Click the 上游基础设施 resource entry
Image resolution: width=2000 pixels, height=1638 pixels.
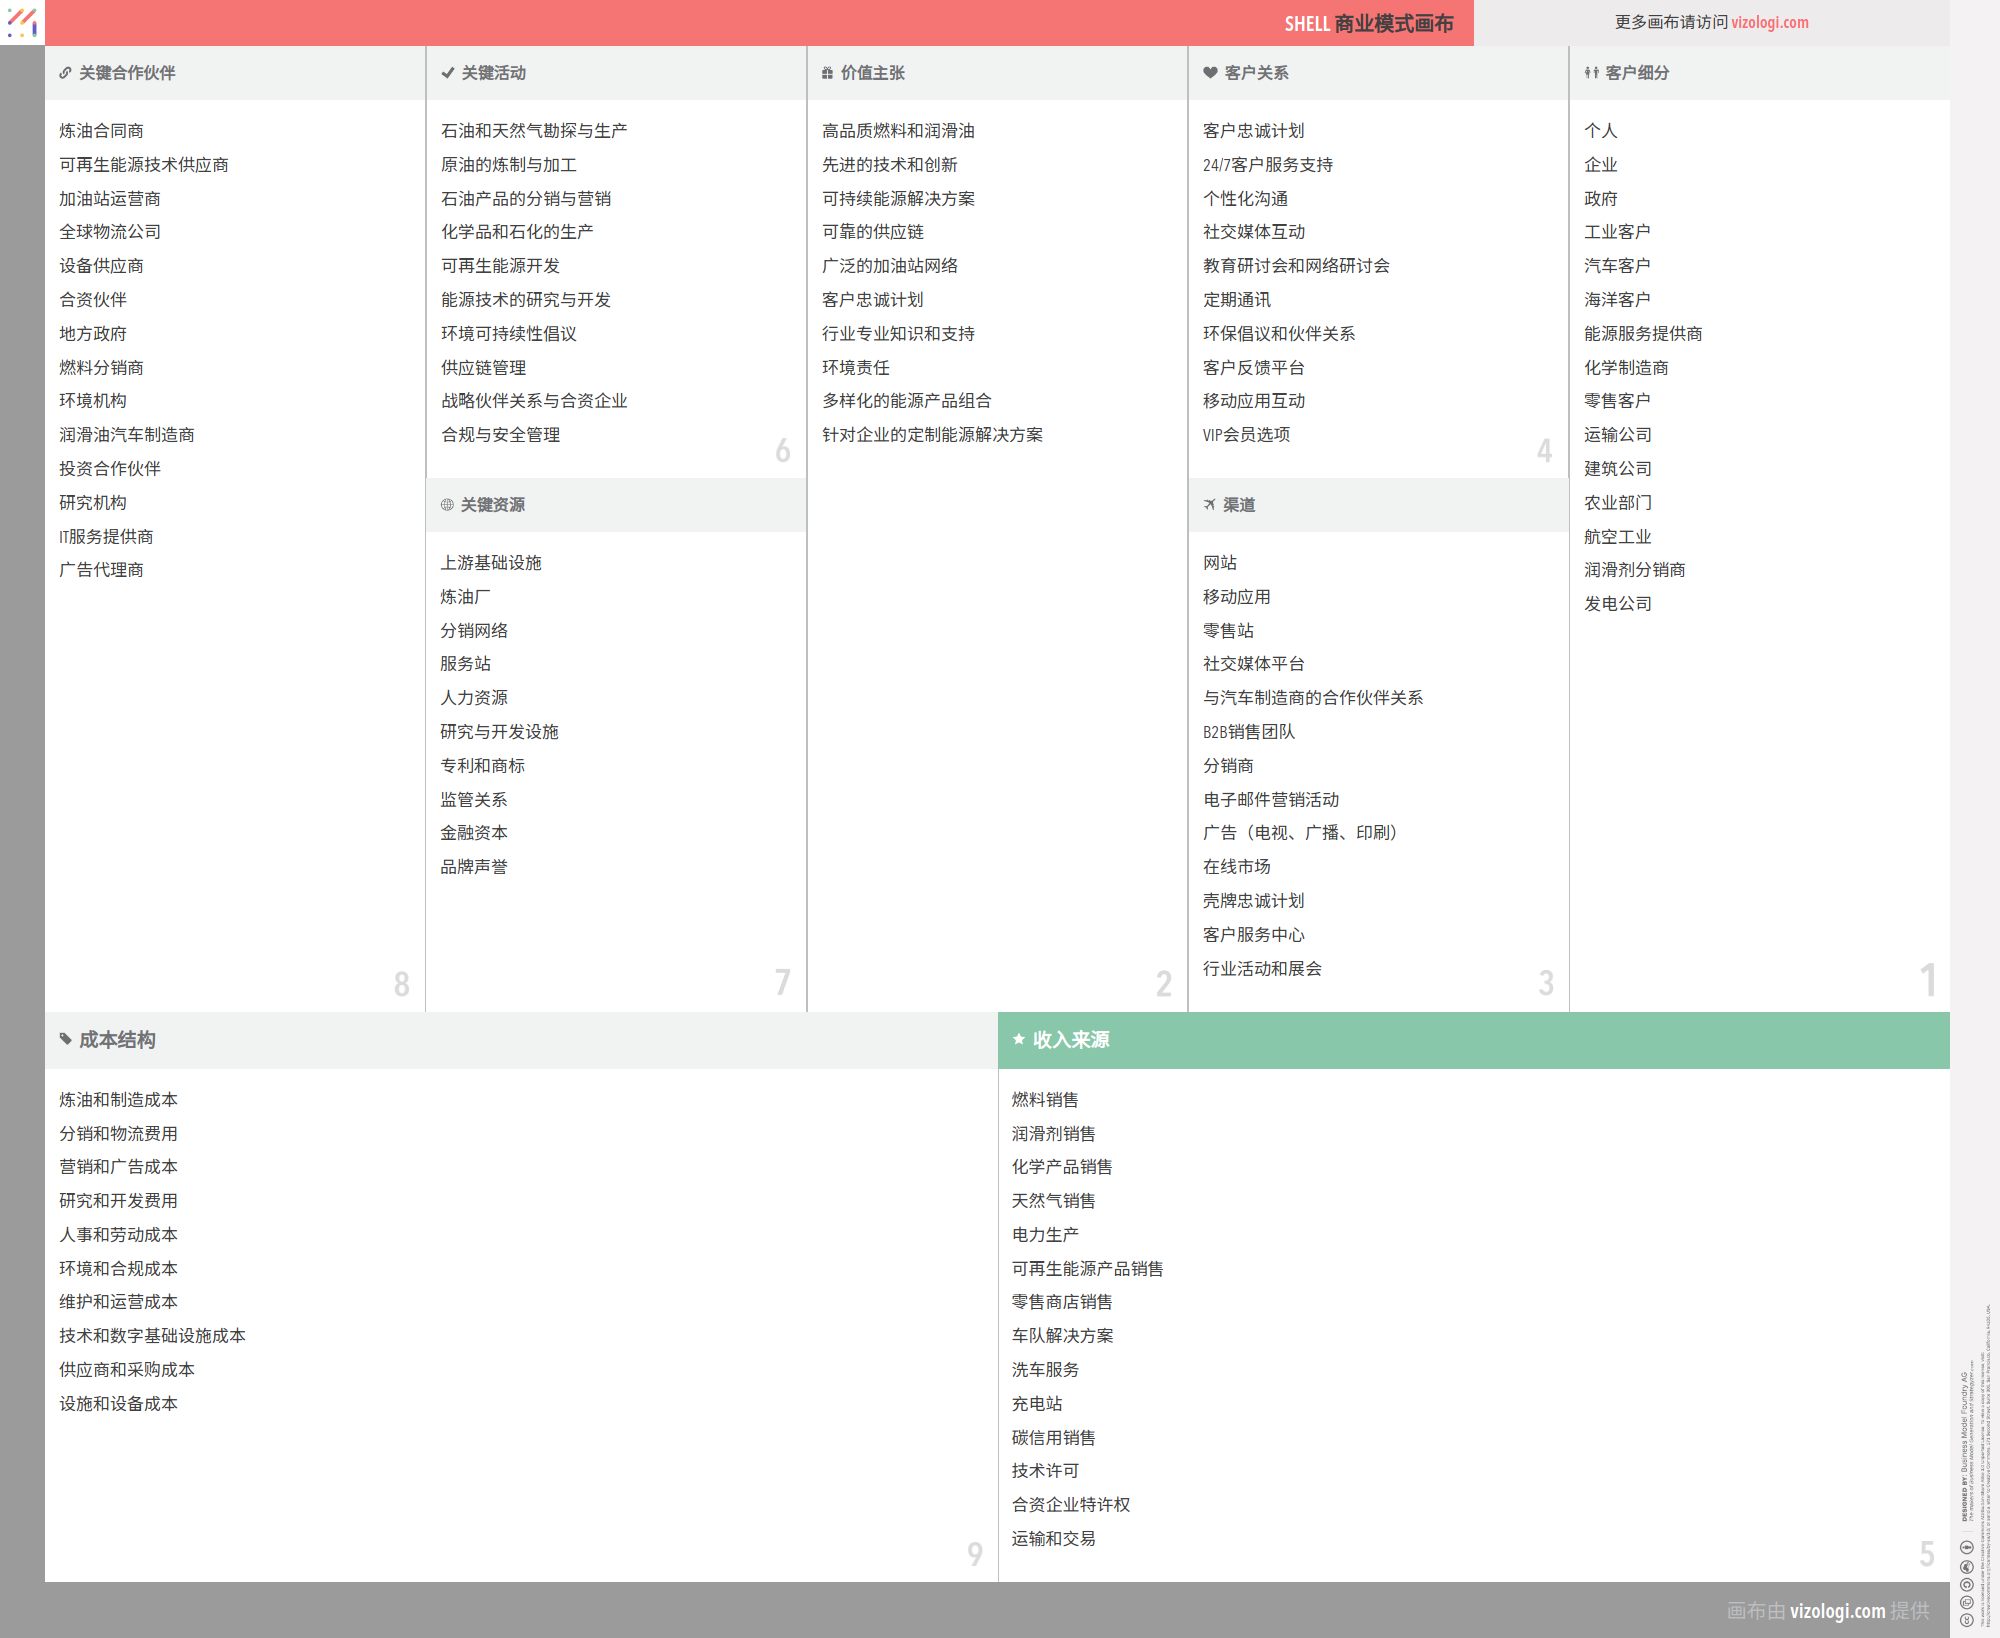tap(490, 563)
